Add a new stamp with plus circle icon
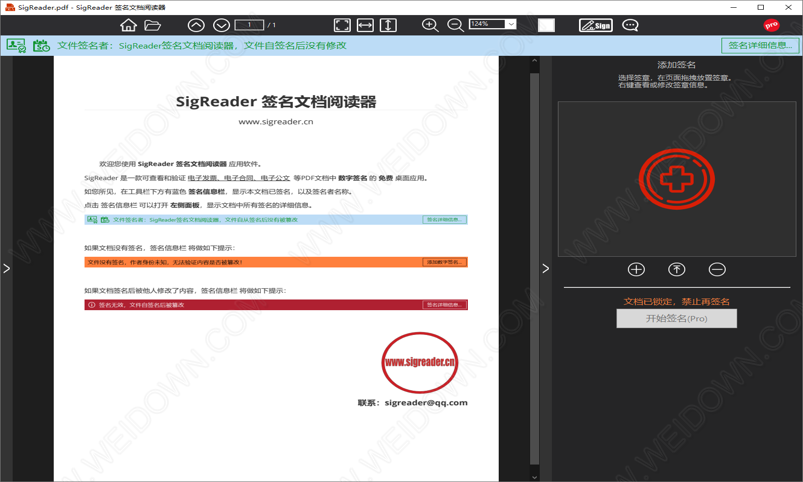The image size is (803, 482). pos(636,269)
